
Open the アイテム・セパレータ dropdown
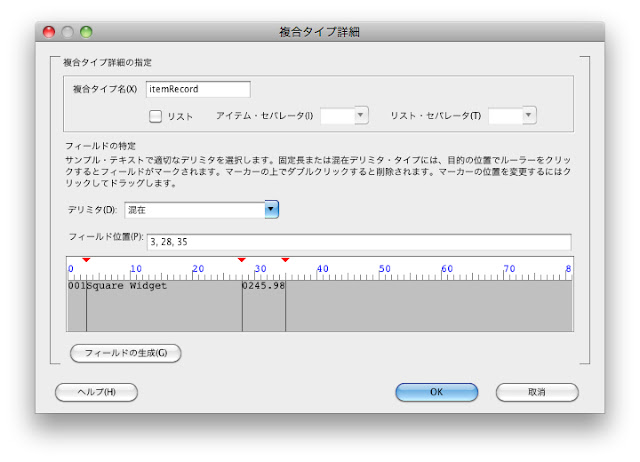pyautogui.click(x=360, y=115)
